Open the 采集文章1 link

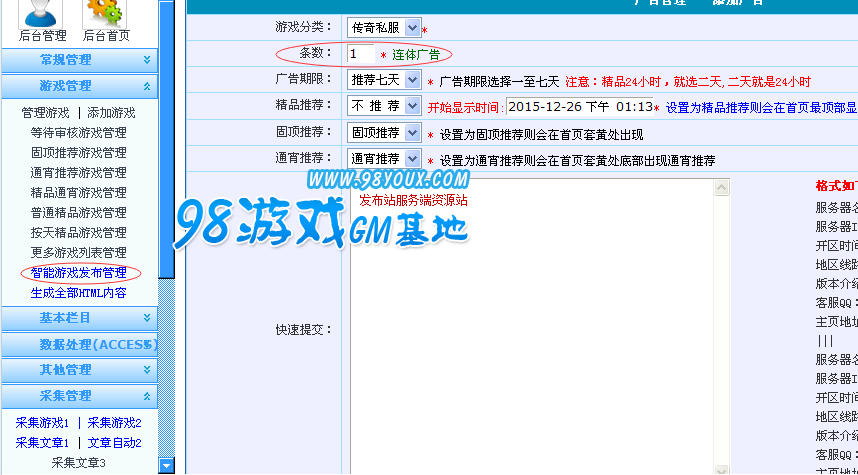point(42,443)
